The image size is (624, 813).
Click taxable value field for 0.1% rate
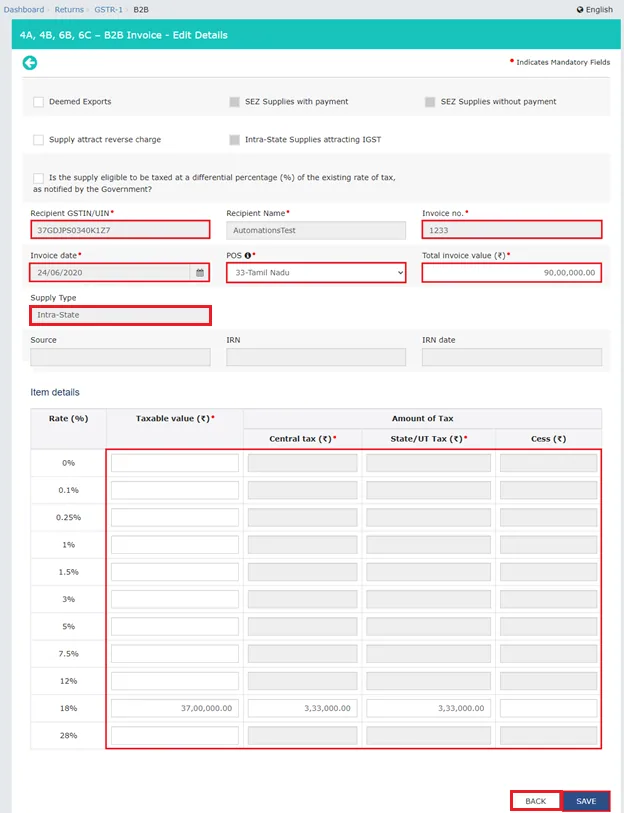pos(175,490)
